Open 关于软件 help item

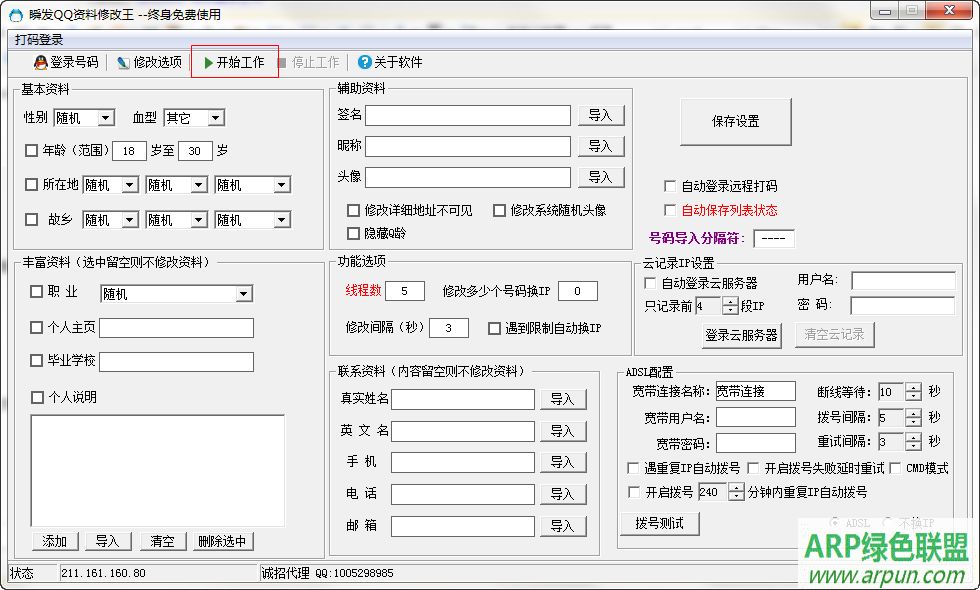390,62
